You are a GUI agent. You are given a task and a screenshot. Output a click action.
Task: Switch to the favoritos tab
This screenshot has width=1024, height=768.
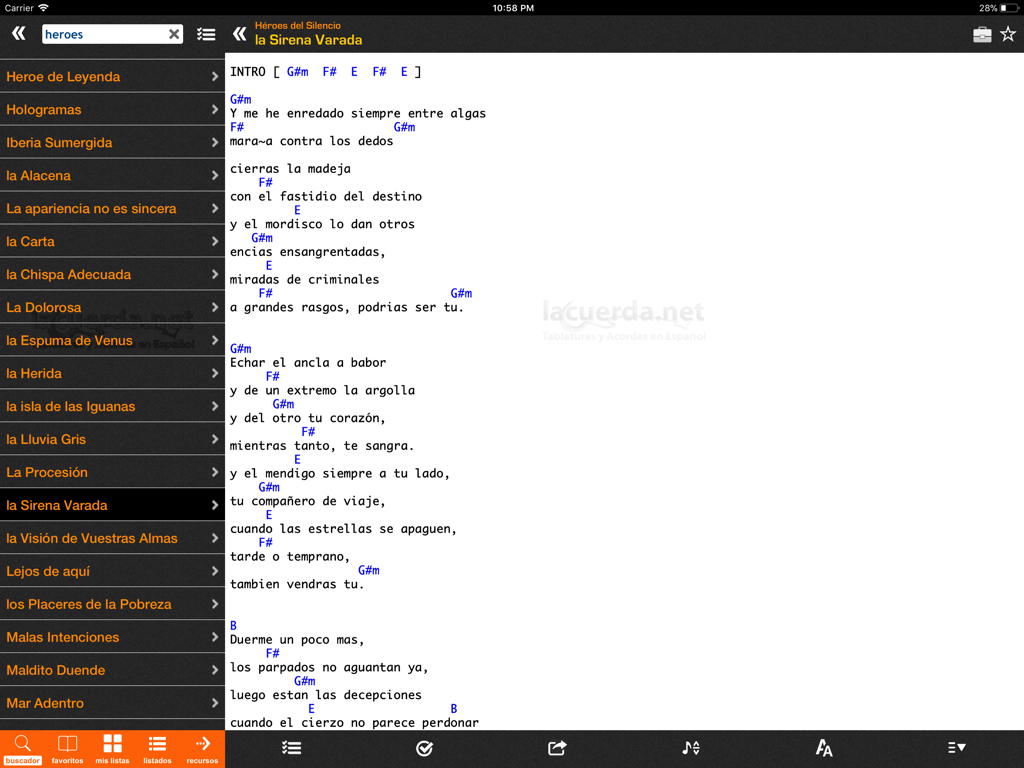pos(67,749)
